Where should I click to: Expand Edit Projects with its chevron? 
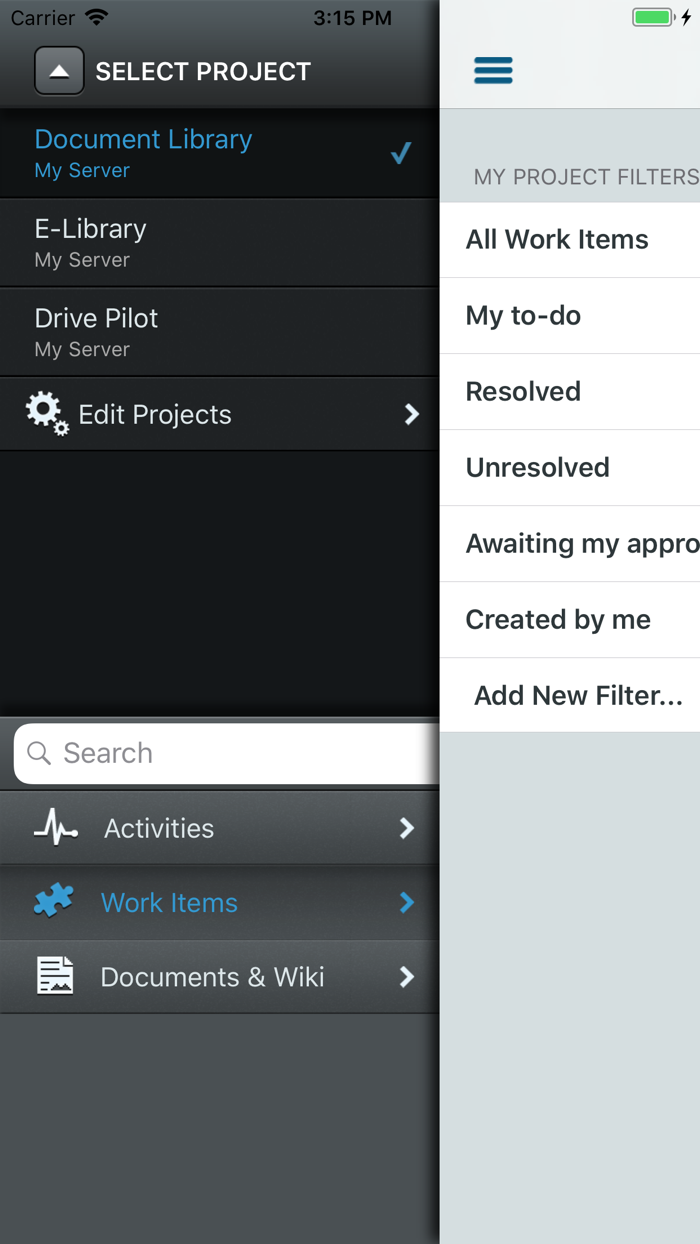coord(411,414)
